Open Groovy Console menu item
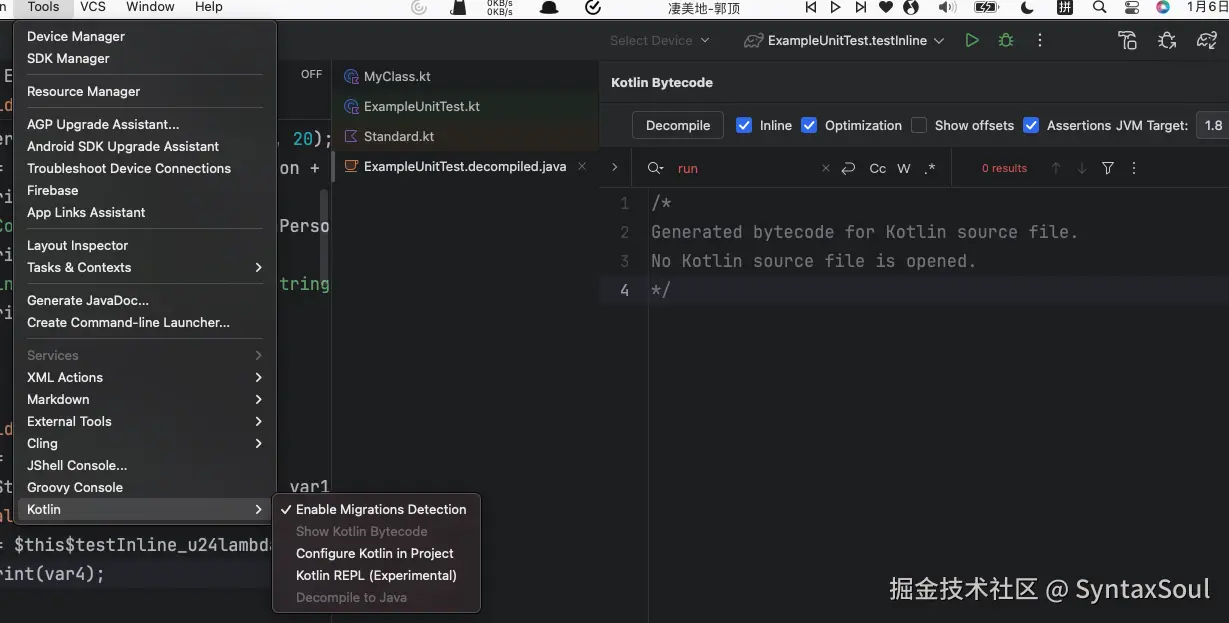This screenshot has width=1229, height=623. pyautogui.click(x=144, y=487)
